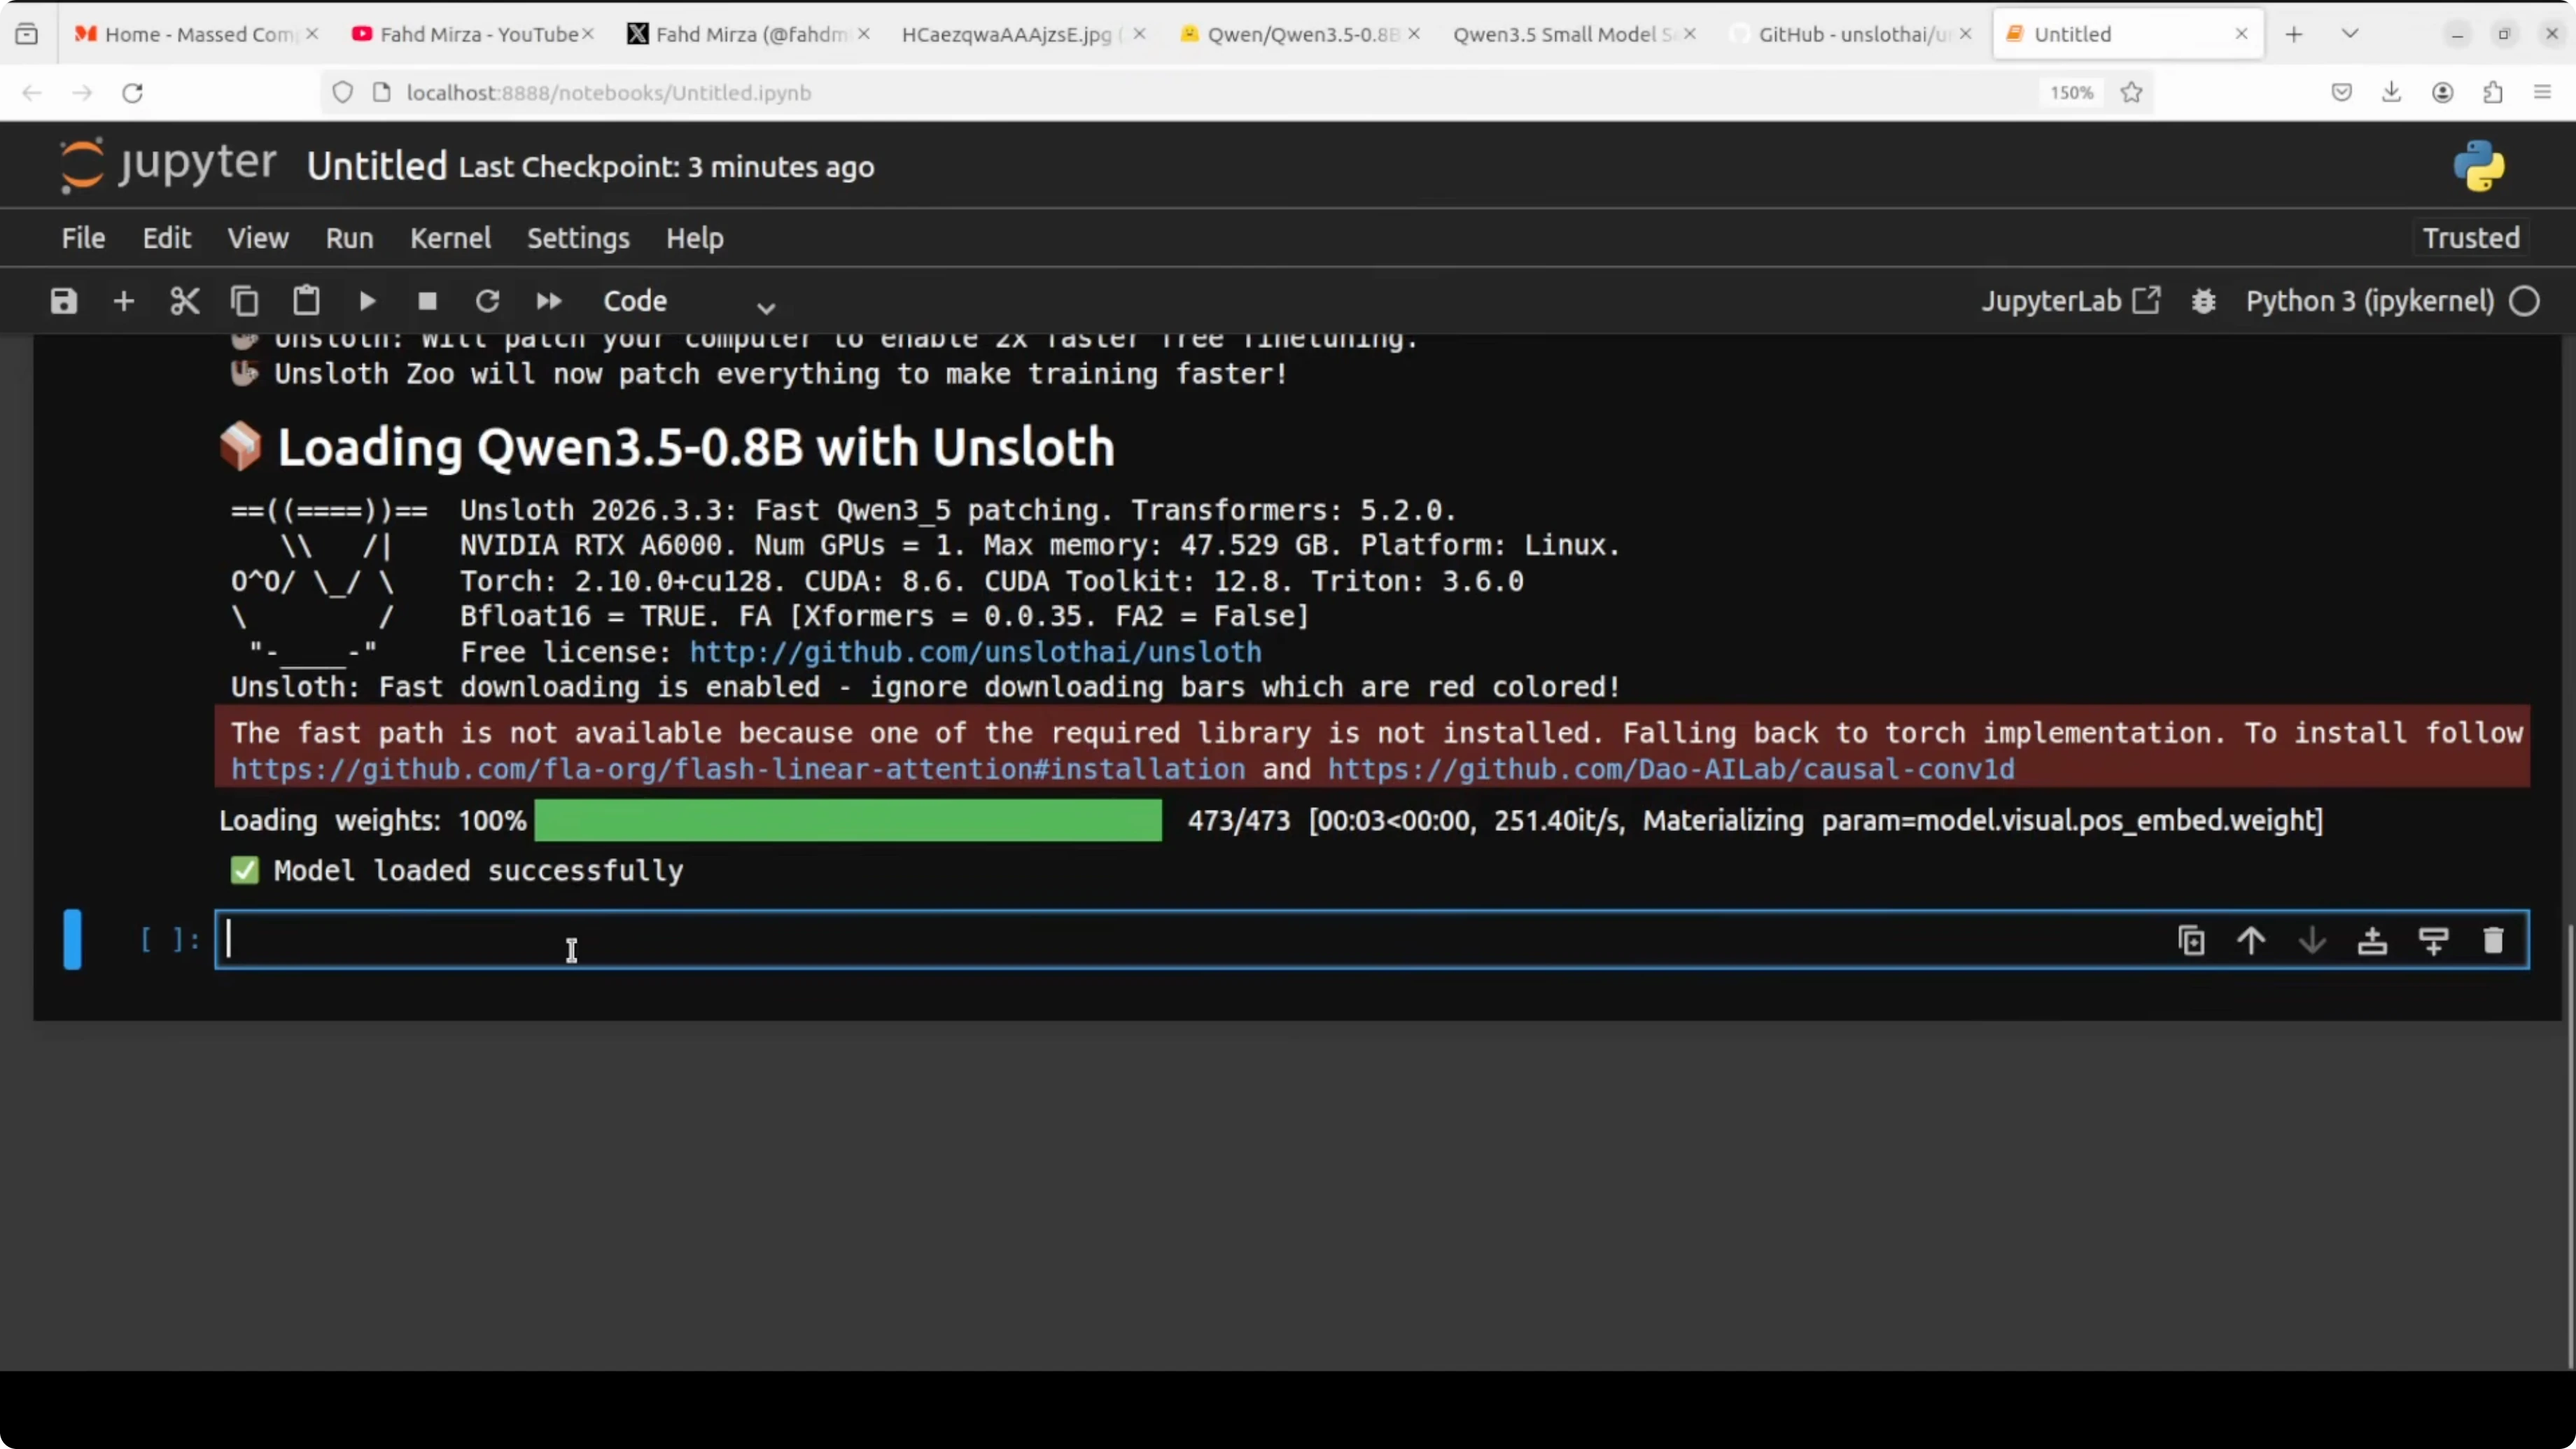Save the notebook

[62, 300]
